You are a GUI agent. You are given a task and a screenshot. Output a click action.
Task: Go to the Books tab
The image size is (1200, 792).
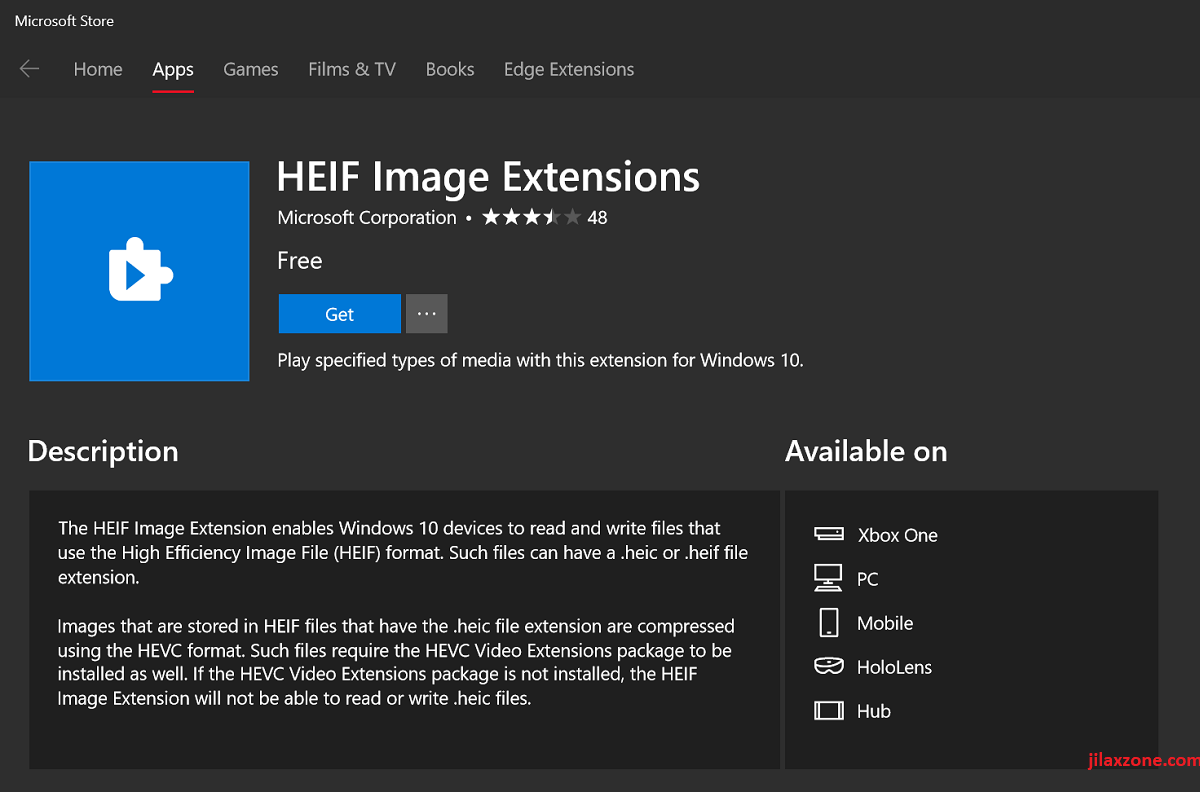(450, 69)
